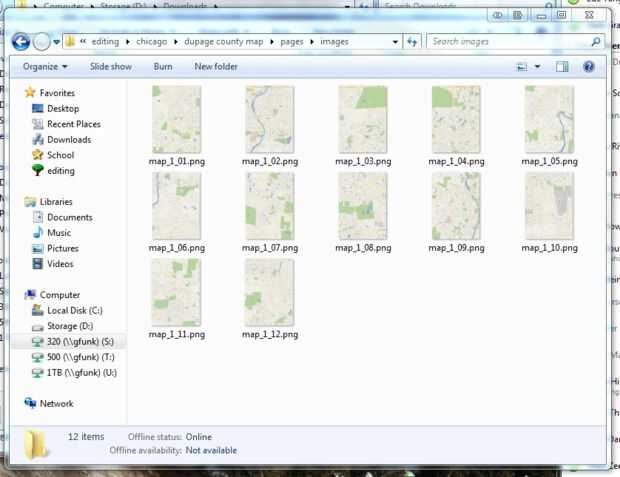Open the Music library

click(52, 233)
